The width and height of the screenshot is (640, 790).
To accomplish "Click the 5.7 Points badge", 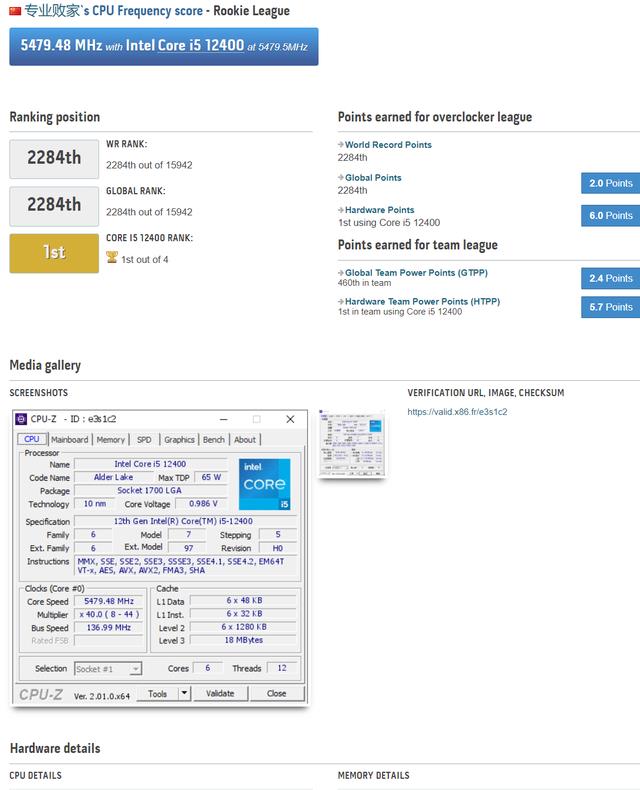I will tap(610, 307).
